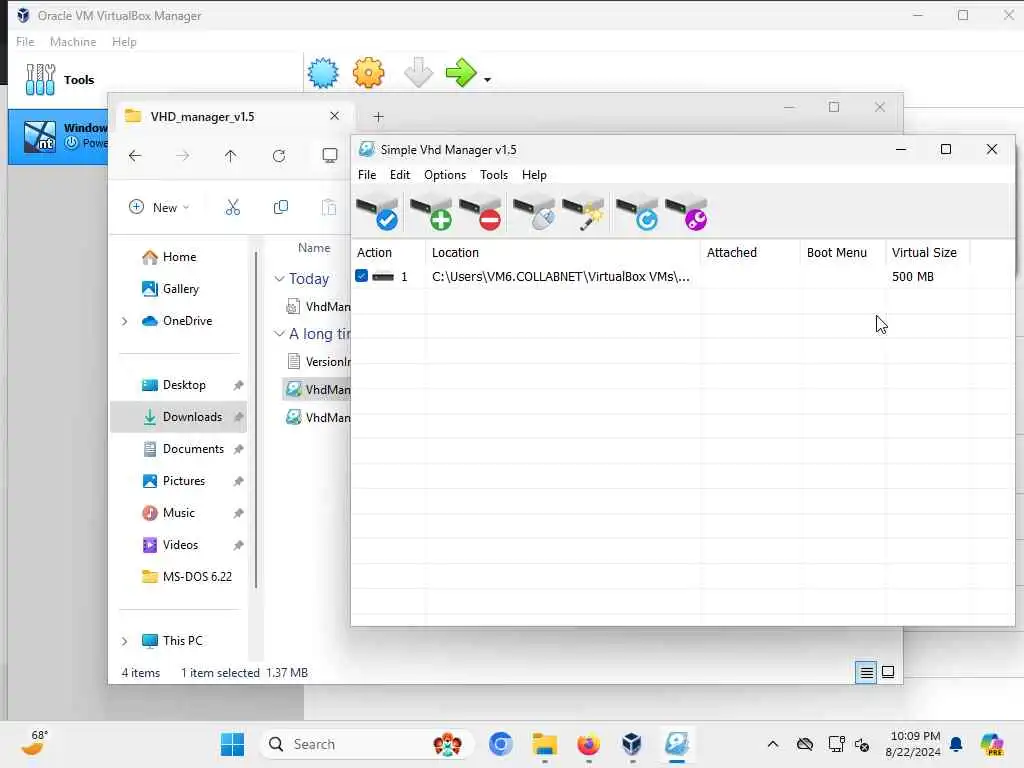Expand OneDrive in navigation pane
The image size is (1024, 768).
[x=125, y=321]
